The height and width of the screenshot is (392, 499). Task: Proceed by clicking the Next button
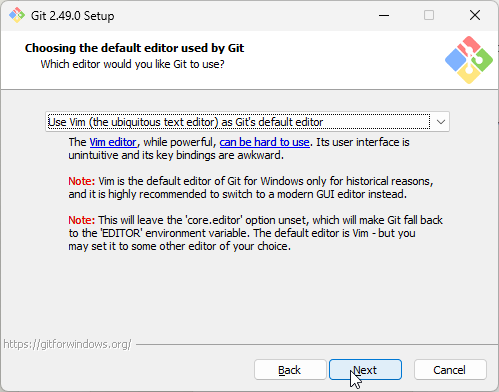[x=365, y=370]
